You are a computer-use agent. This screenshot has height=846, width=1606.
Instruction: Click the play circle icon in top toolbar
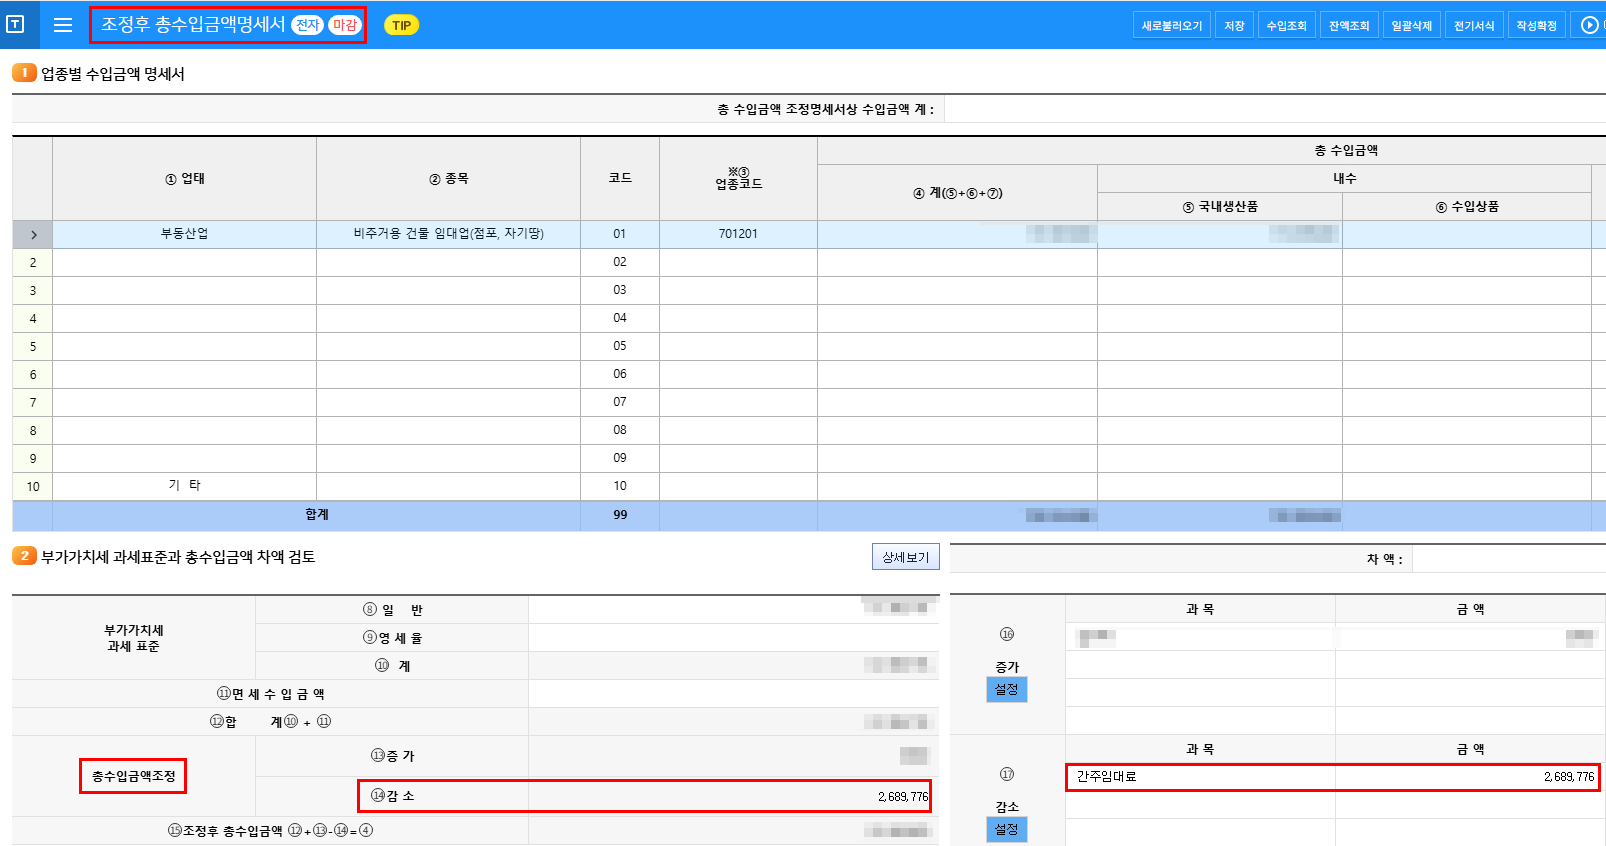click(1589, 25)
